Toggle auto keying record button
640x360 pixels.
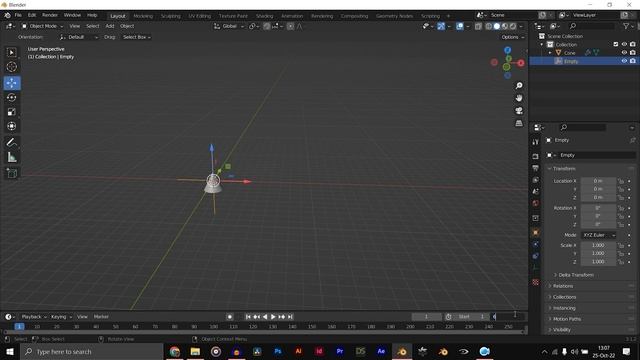pos(230,317)
